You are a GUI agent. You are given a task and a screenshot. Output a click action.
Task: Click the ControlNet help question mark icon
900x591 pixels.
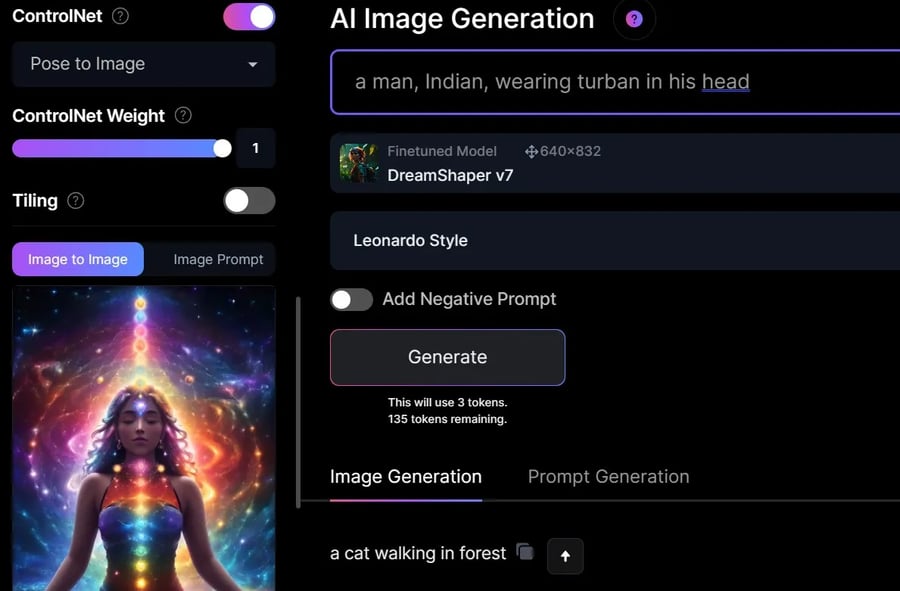click(120, 16)
